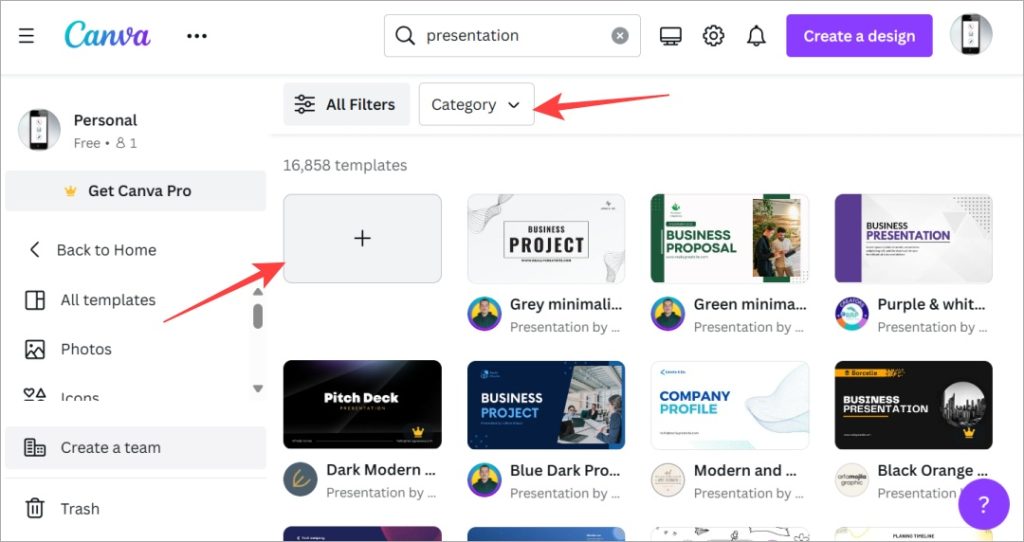Click the 'Personal' team name

coord(105,120)
